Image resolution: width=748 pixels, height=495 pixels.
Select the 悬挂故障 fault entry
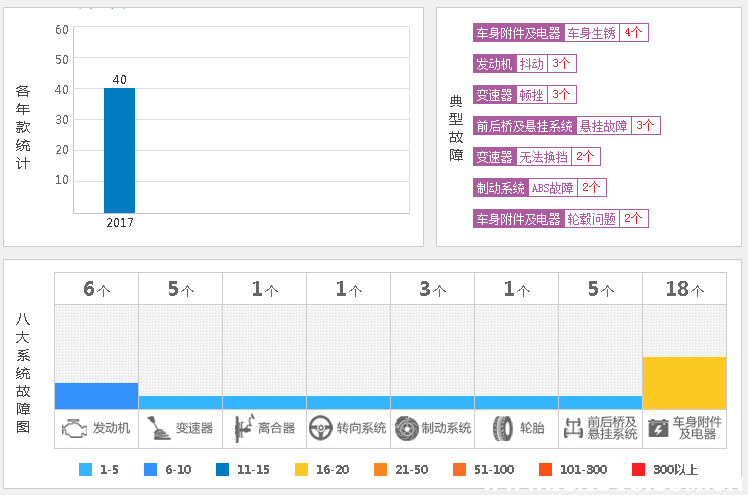[603, 126]
